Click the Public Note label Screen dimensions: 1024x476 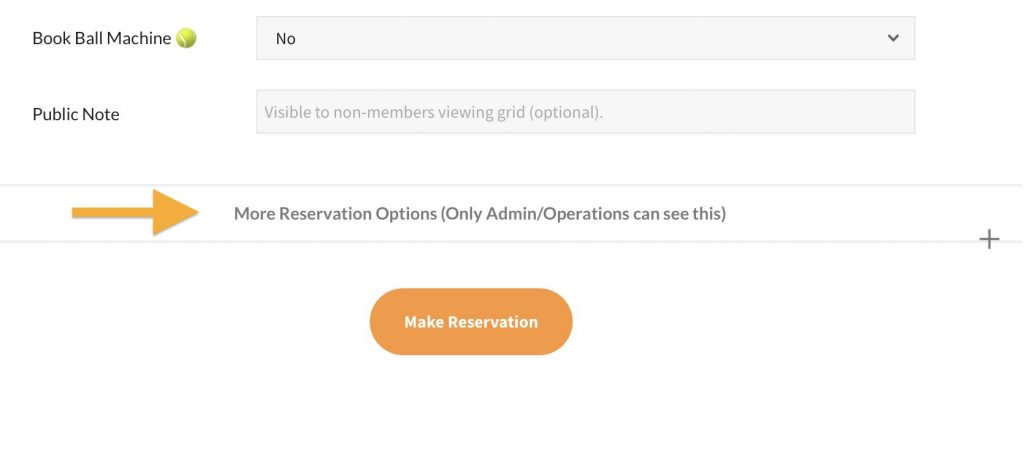point(76,114)
